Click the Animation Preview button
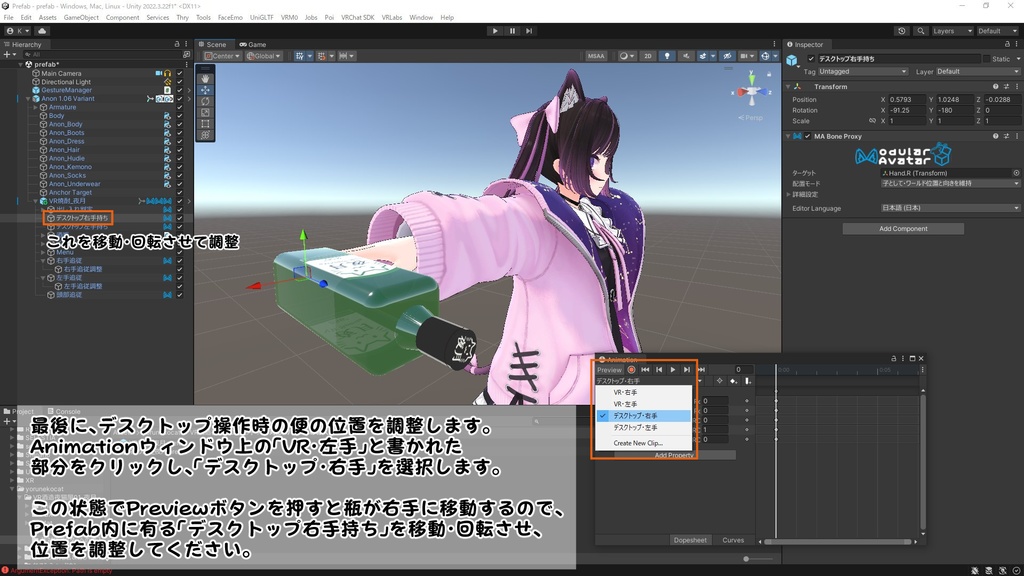The image size is (1024, 576). (x=609, y=370)
